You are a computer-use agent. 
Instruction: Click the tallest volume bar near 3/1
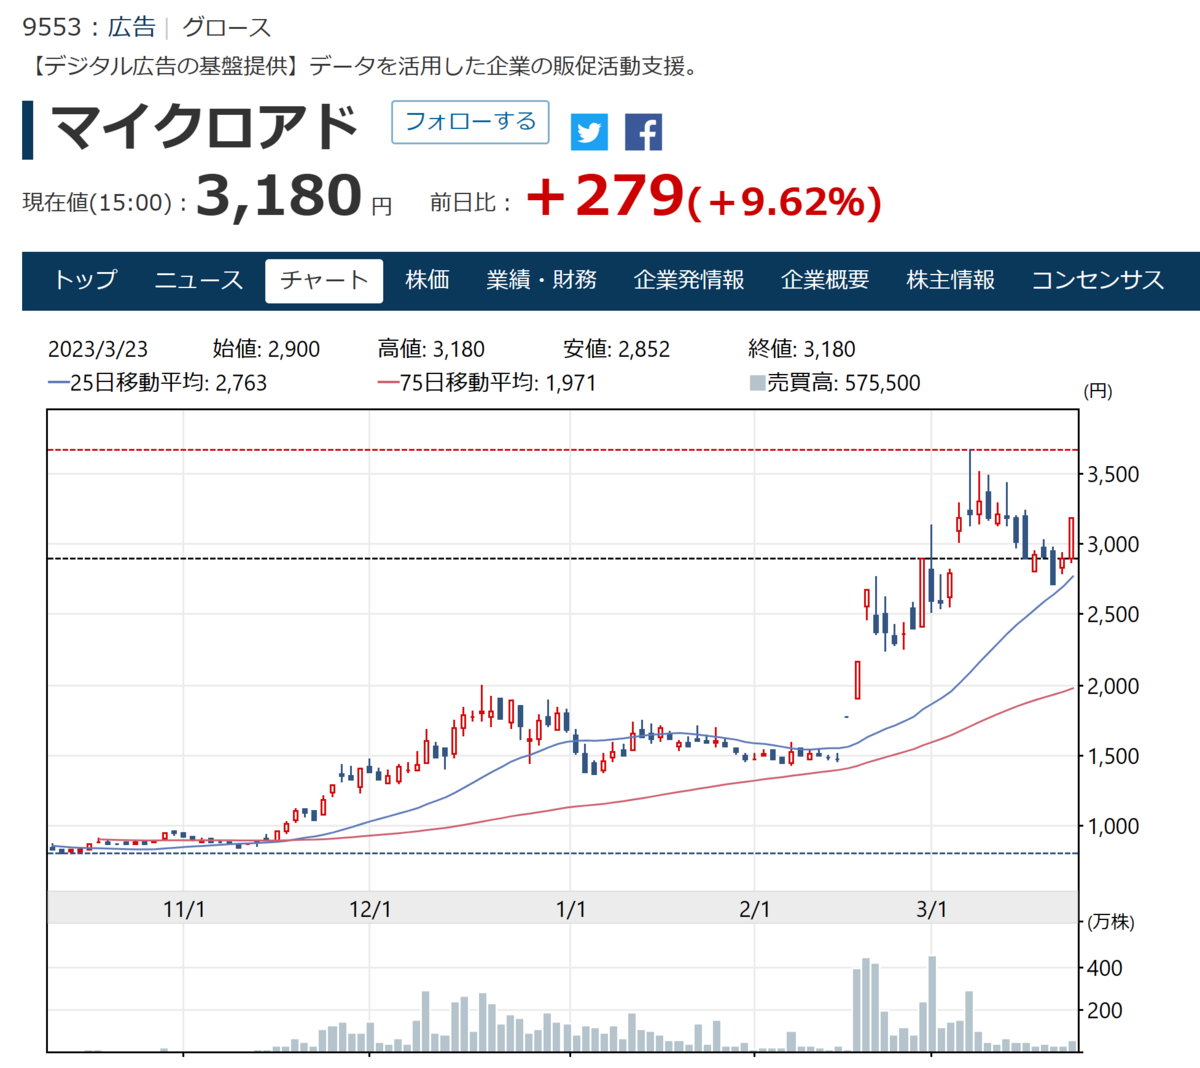click(x=932, y=1004)
